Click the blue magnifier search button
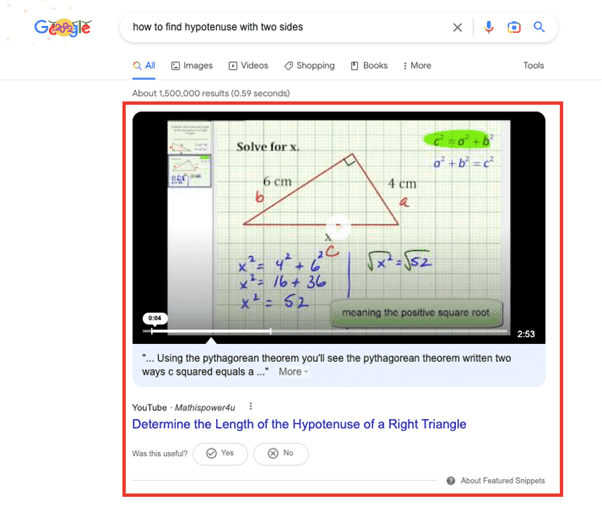This screenshot has width=602, height=507. (539, 27)
